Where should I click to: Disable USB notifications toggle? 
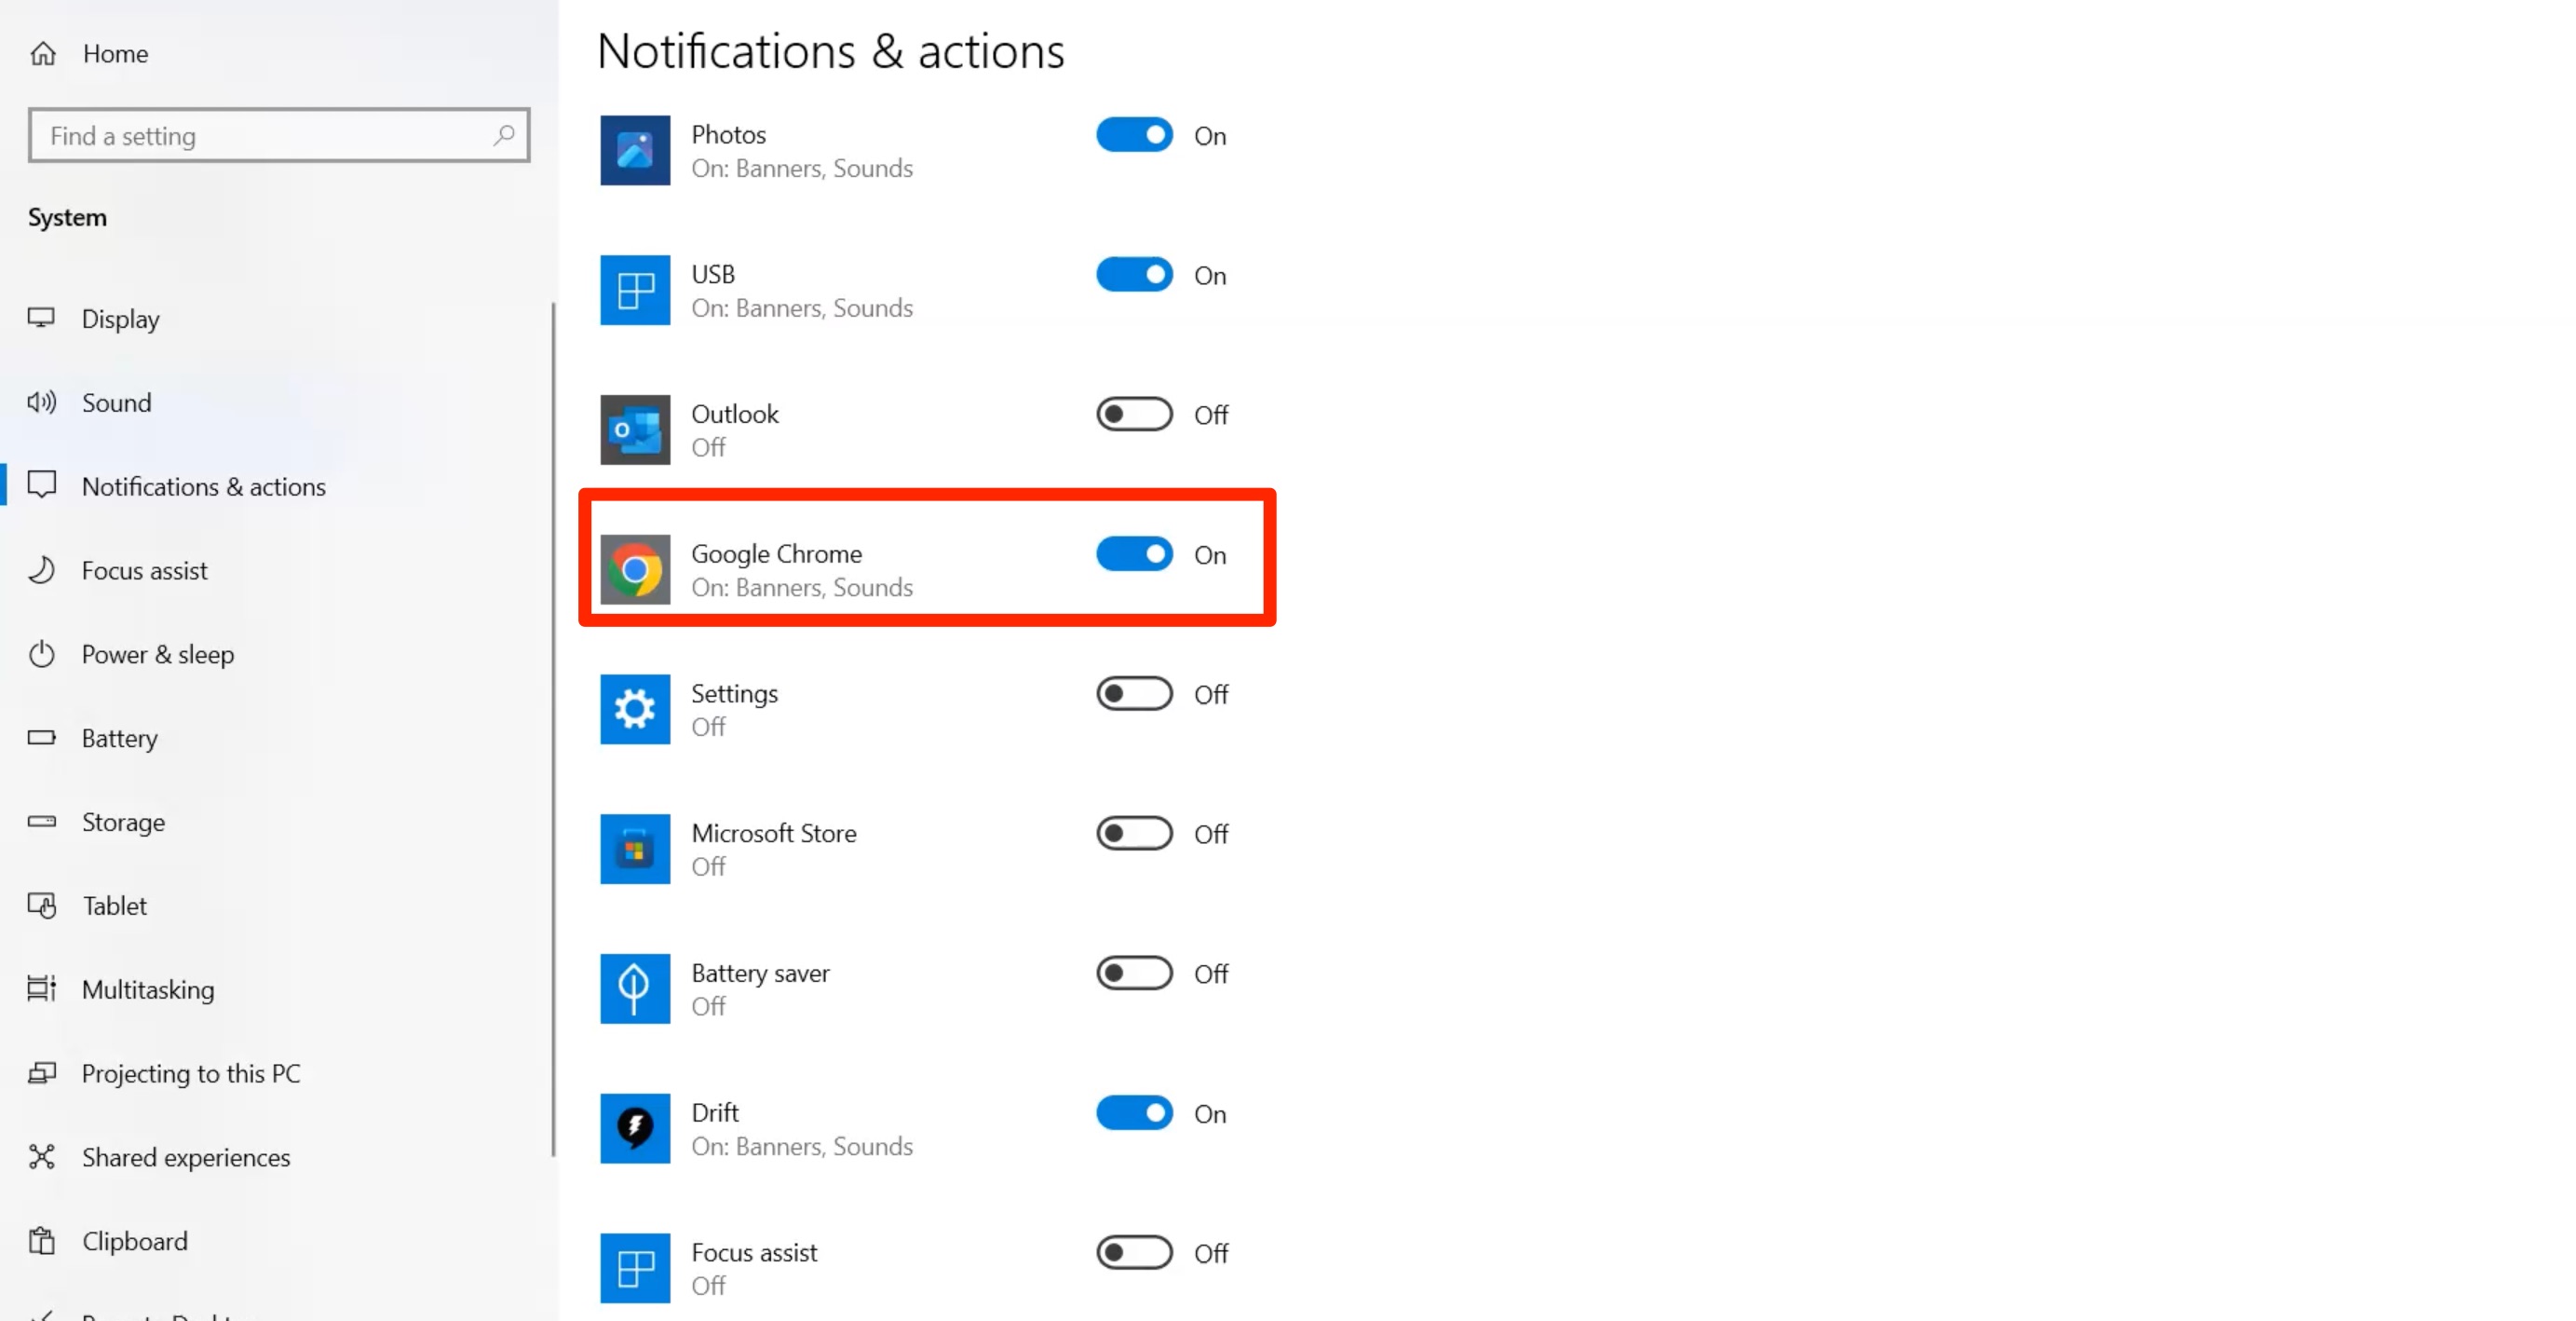coord(1134,274)
